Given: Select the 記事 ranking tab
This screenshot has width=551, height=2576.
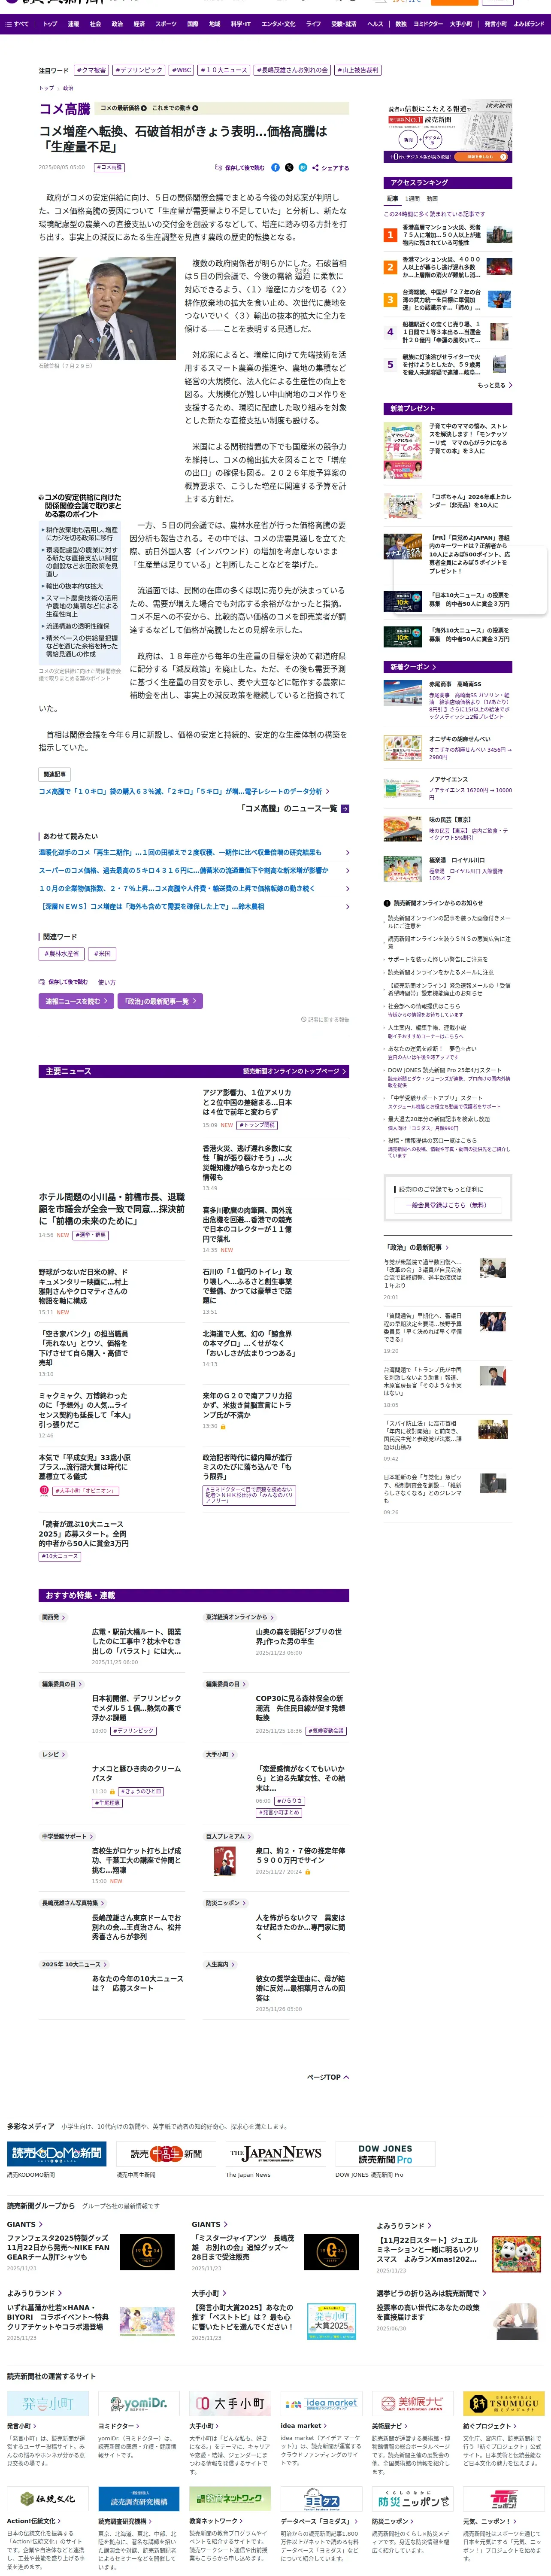Looking at the screenshot, I should [393, 199].
